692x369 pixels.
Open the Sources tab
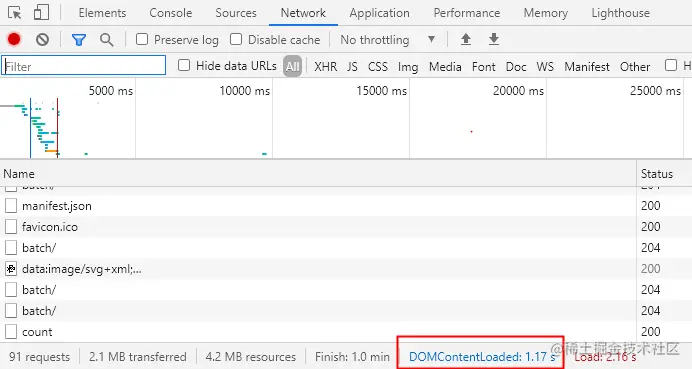click(x=236, y=13)
